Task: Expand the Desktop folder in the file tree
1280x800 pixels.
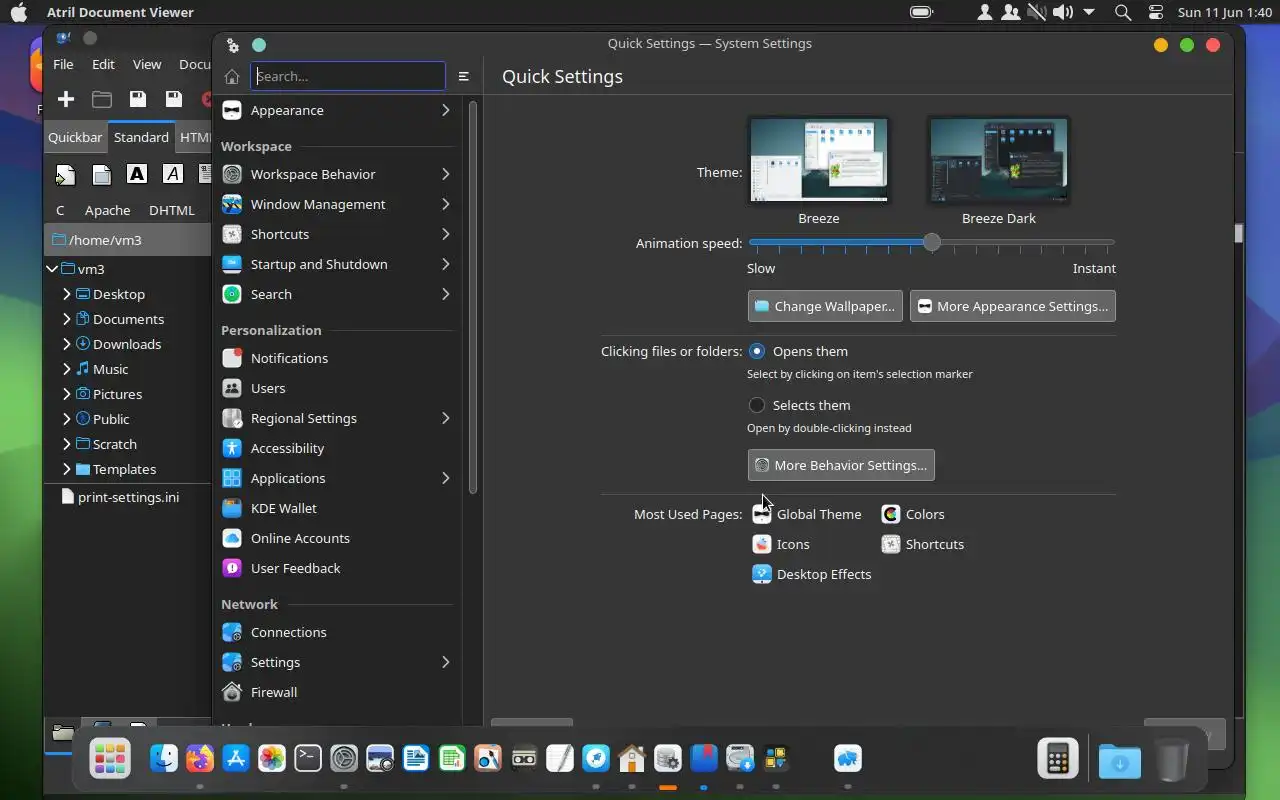Action: pyautogui.click(x=67, y=294)
